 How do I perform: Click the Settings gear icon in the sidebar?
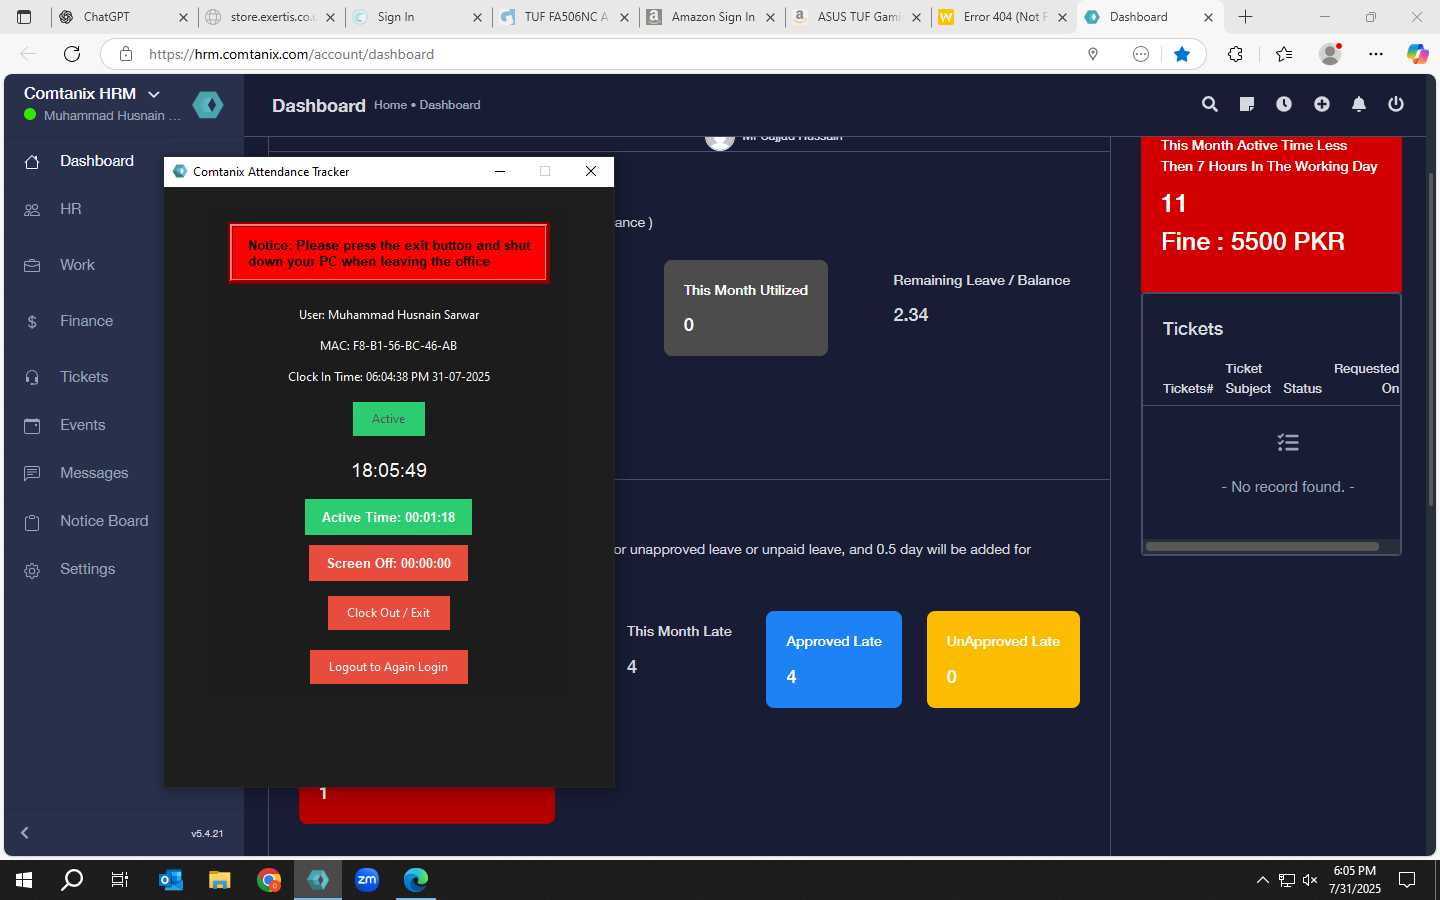point(32,570)
